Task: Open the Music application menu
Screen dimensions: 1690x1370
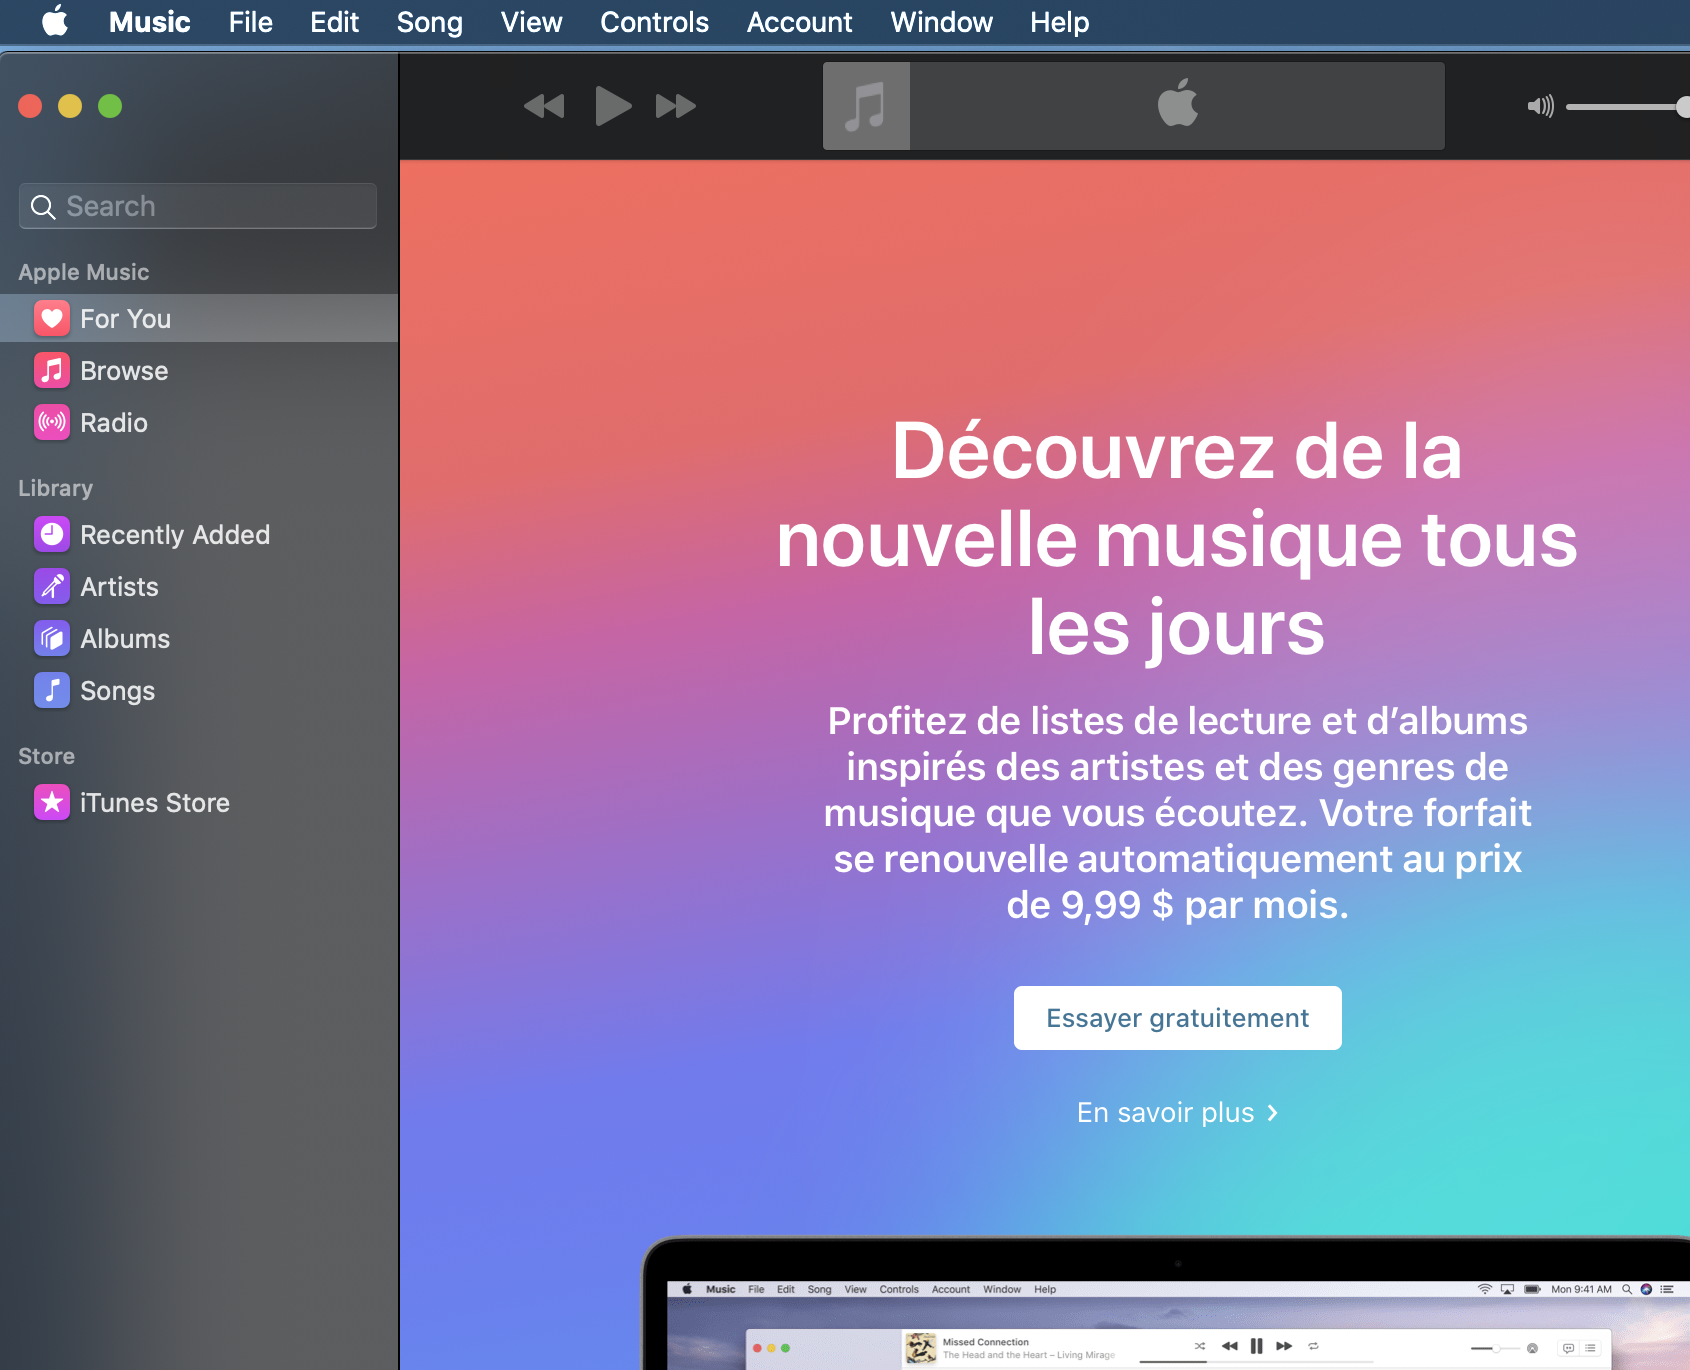Action: point(150,22)
